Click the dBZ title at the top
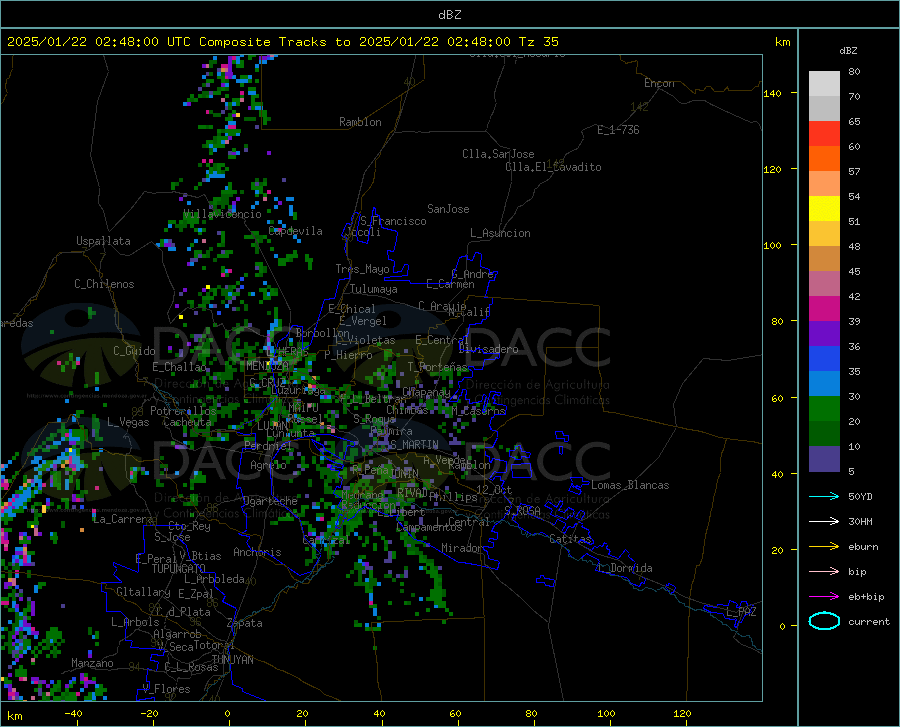The height and width of the screenshot is (727, 900). point(449,15)
